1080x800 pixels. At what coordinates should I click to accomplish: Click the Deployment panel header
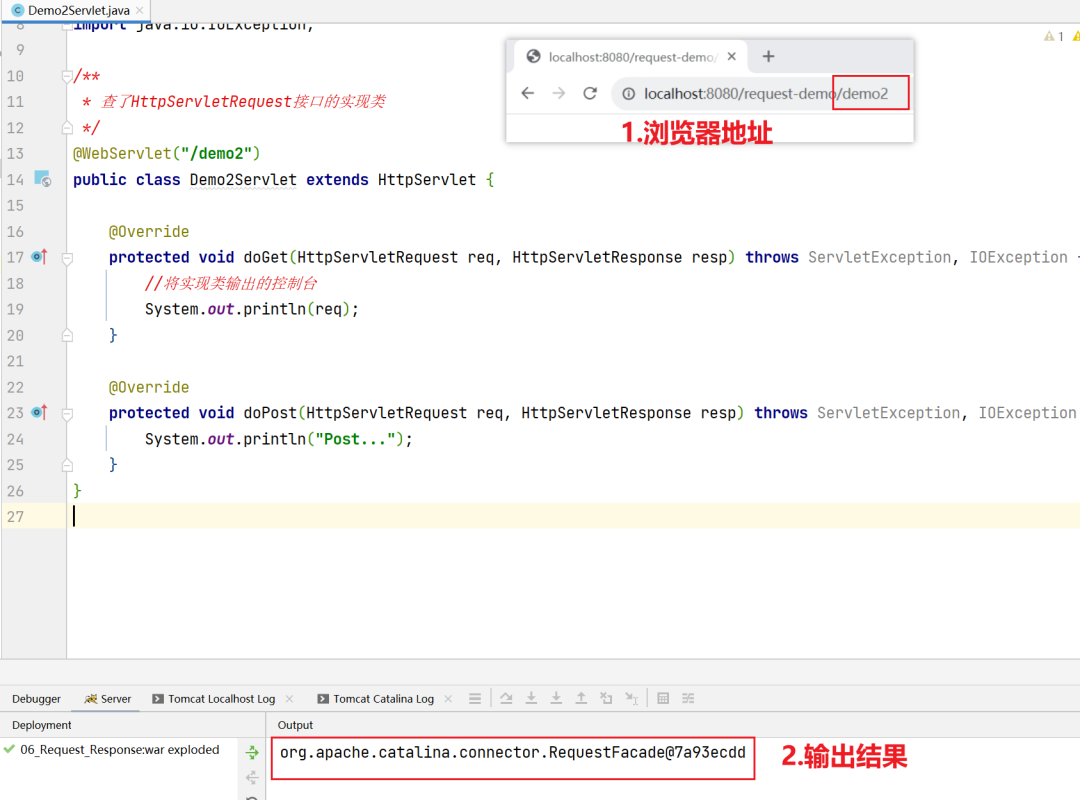41,725
